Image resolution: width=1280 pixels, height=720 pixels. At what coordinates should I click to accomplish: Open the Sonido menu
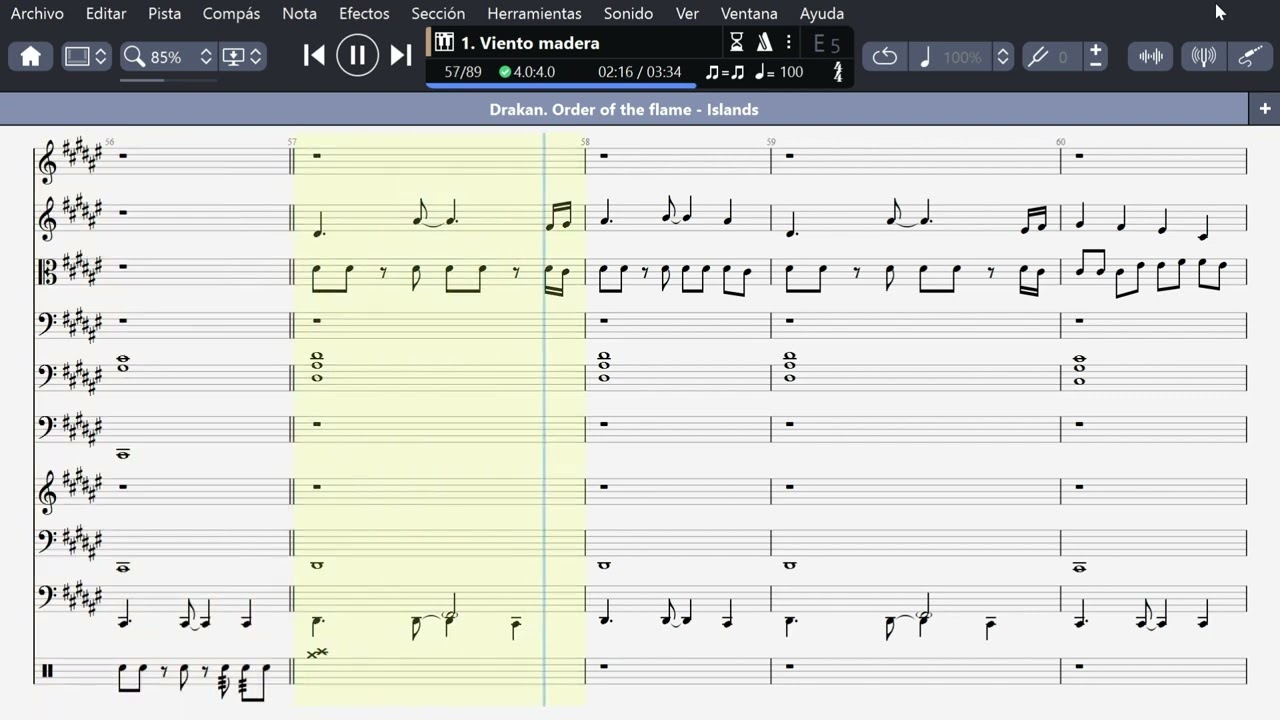pos(628,13)
